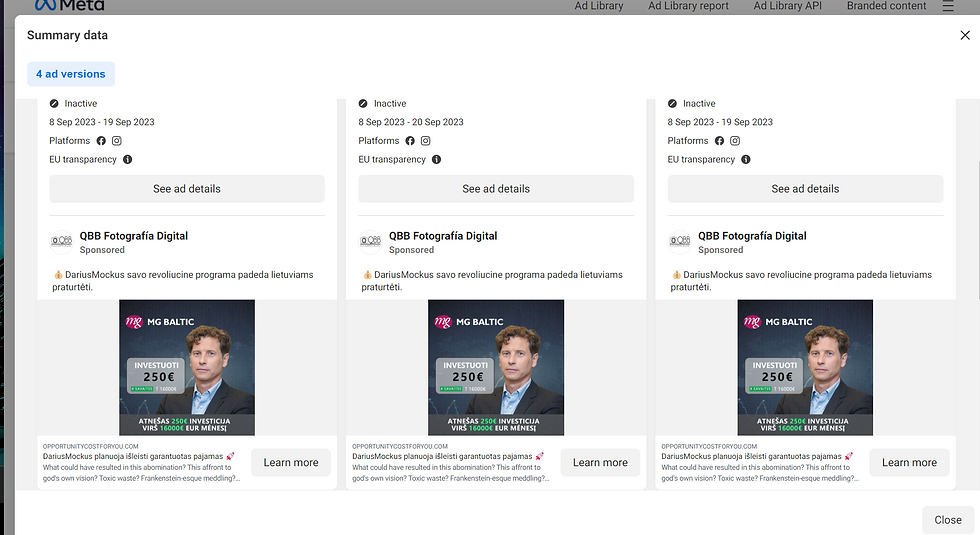980x535 pixels.
Task: Click Learn more on the first ad
Action: point(291,462)
